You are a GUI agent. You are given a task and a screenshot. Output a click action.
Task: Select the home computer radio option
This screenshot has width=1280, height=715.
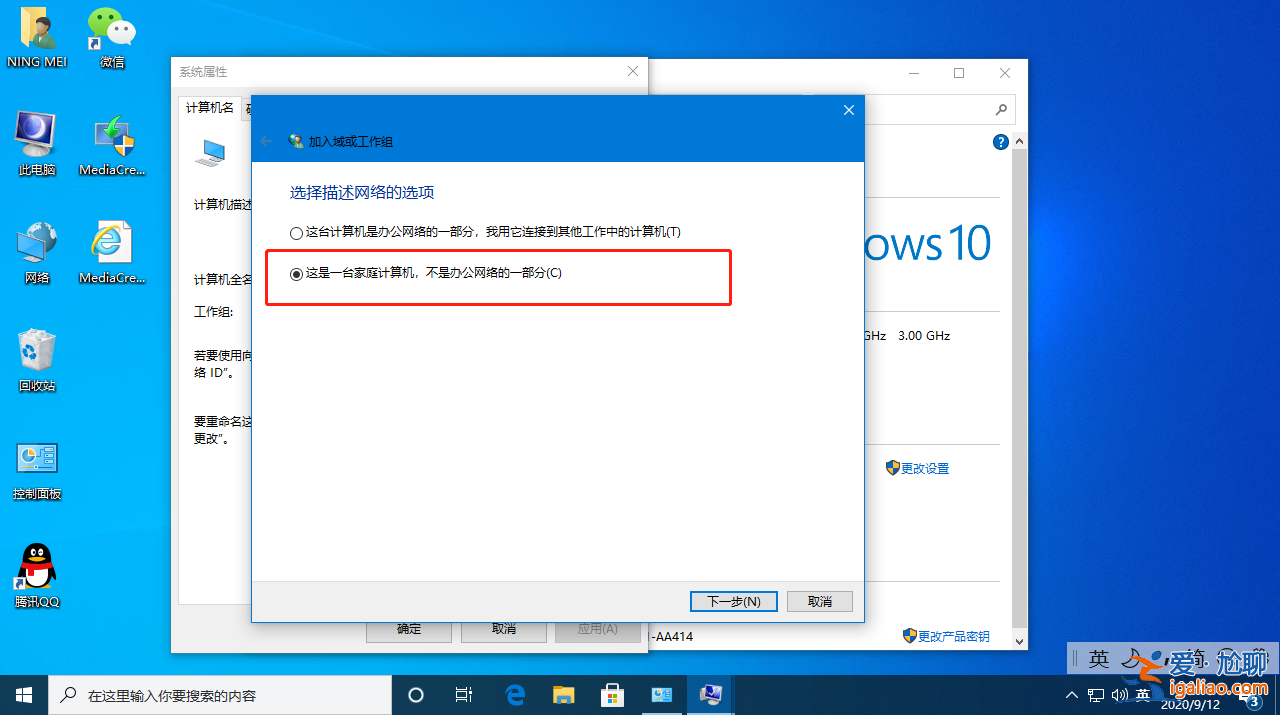[296, 271]
